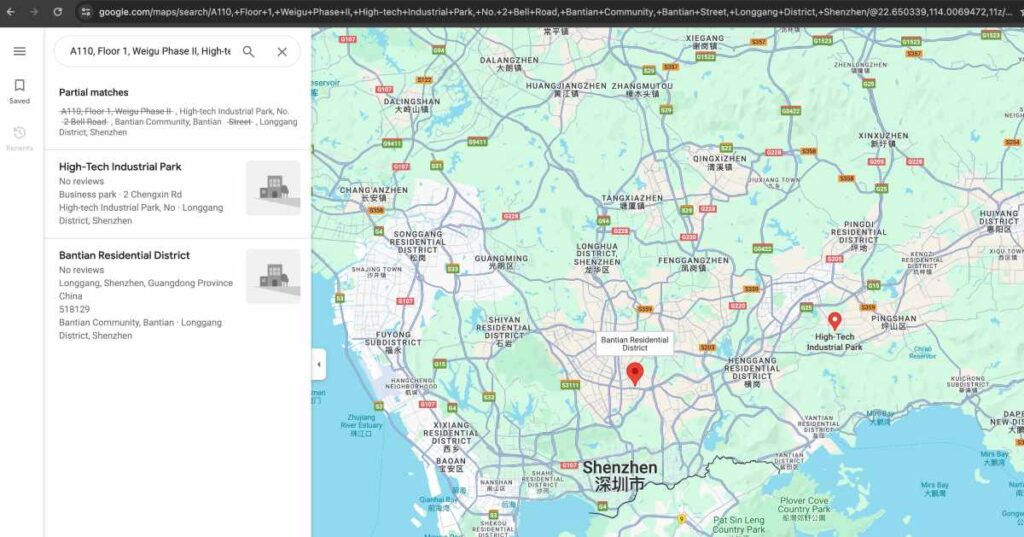Click the Shenzhen city label on map
This screenshot has width=1024, height=537.
pyautogui.click(x=619, y=476)
